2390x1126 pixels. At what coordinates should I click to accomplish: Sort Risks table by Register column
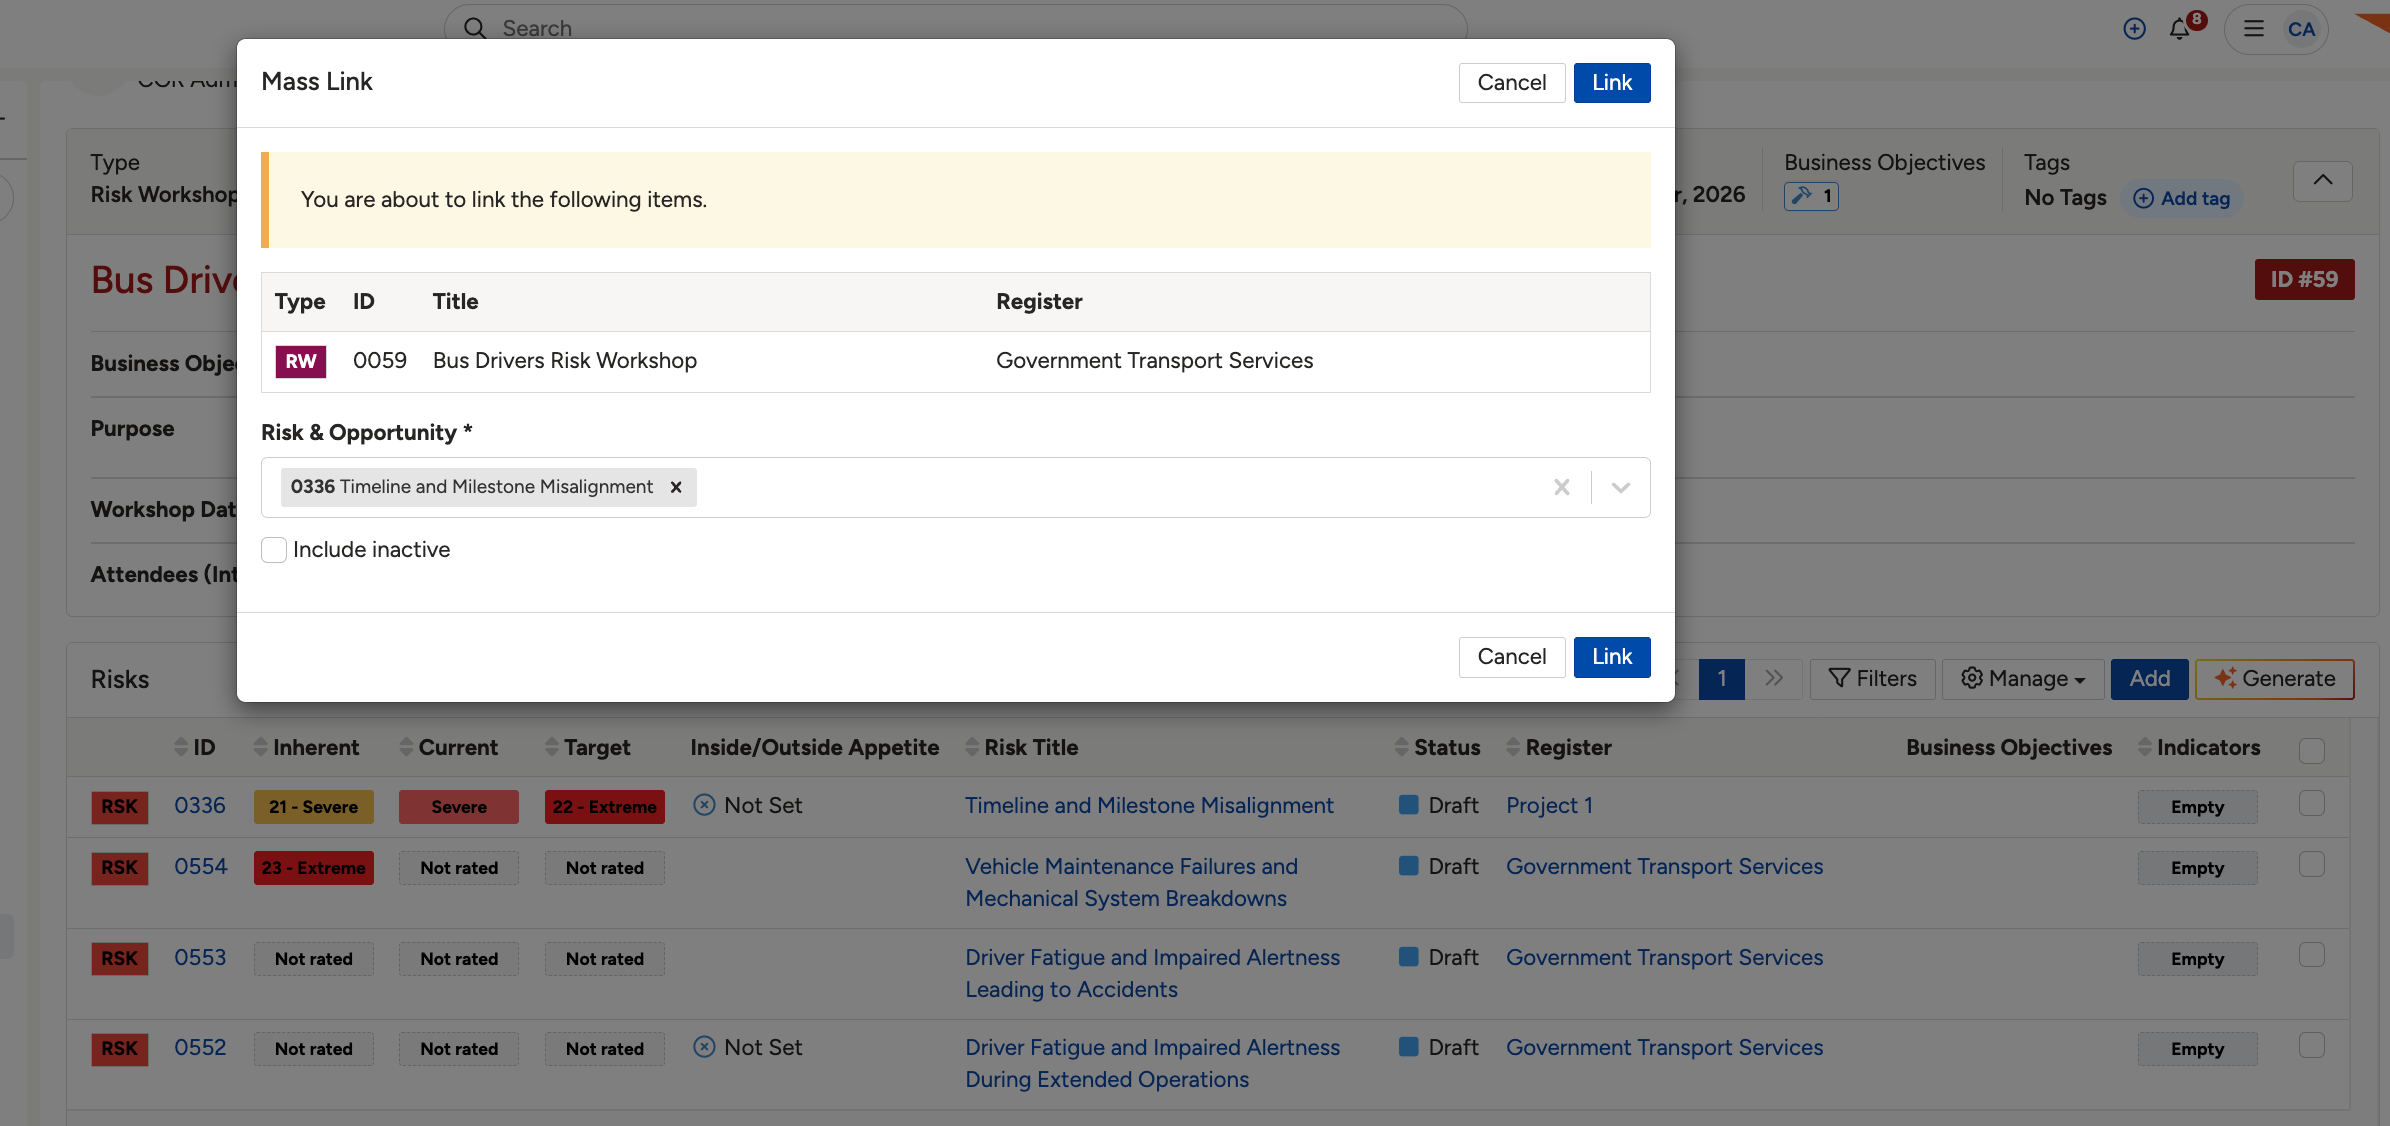coord(1559,748)
